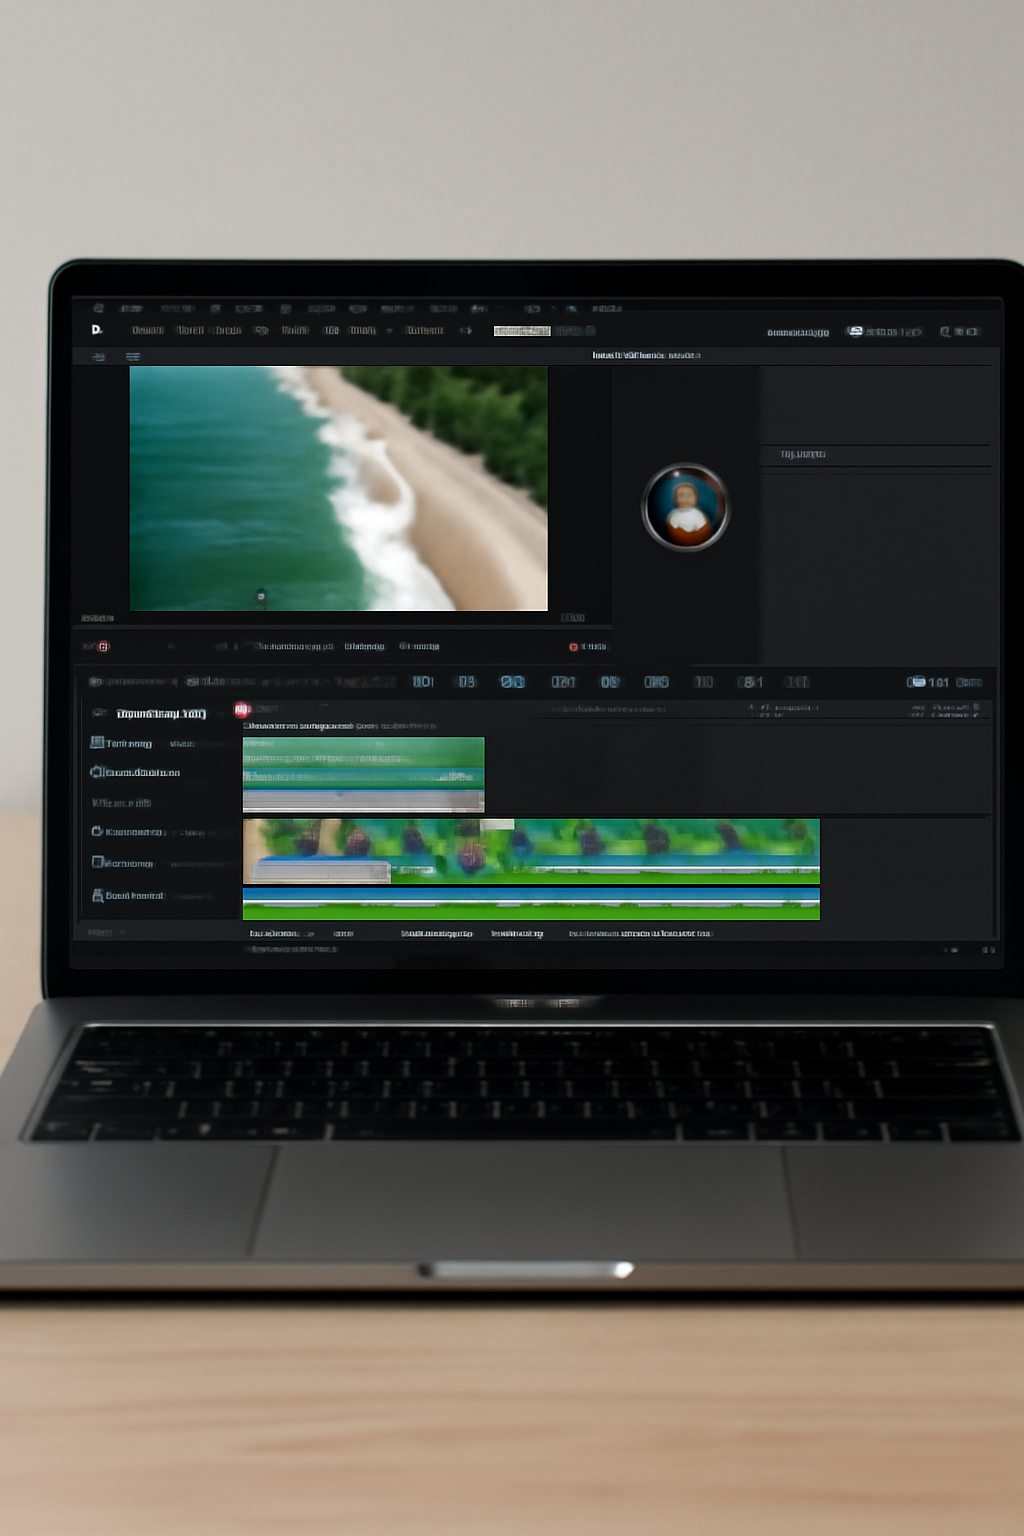Select the first text tab right of the D logo

[x=147, y=331]
